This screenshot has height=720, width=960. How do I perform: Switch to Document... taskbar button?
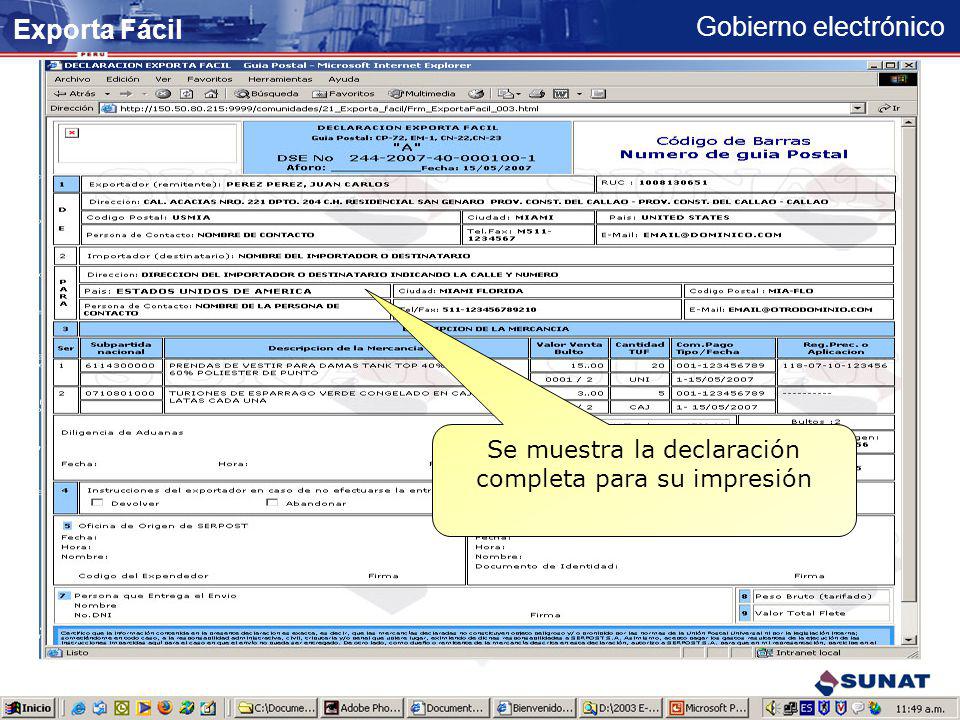[449, 708]
